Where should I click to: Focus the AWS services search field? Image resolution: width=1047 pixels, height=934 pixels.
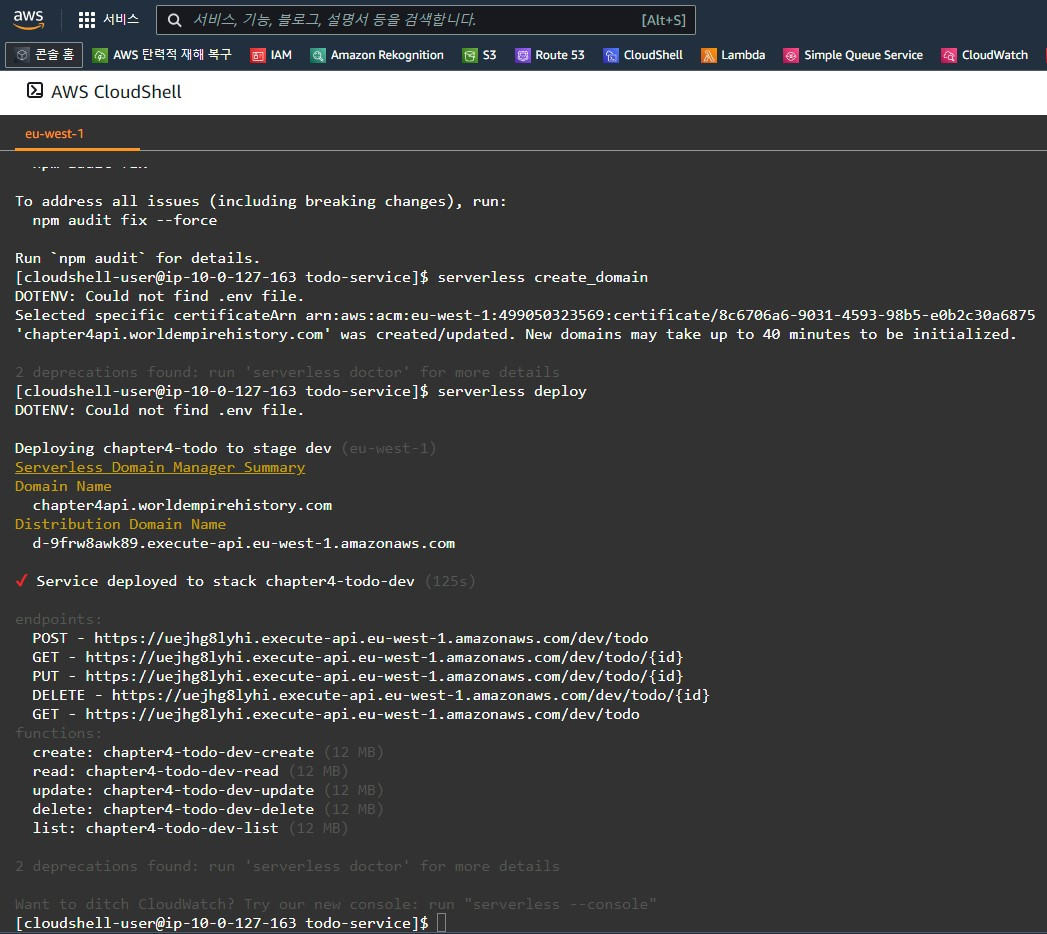(x=425, y=20)
